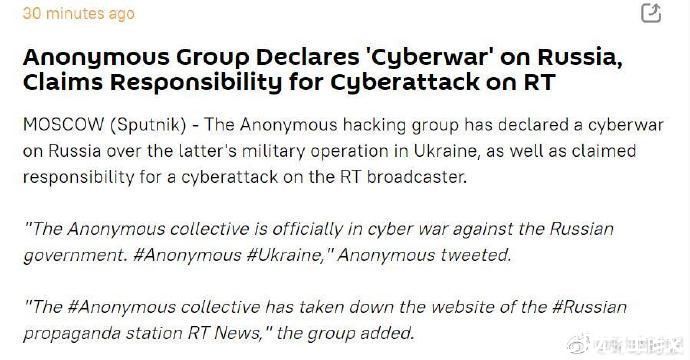Open the #Anonymous hashtag before #Ukraine
Viewport: 690px width, 360px height.
pos(187,255)
